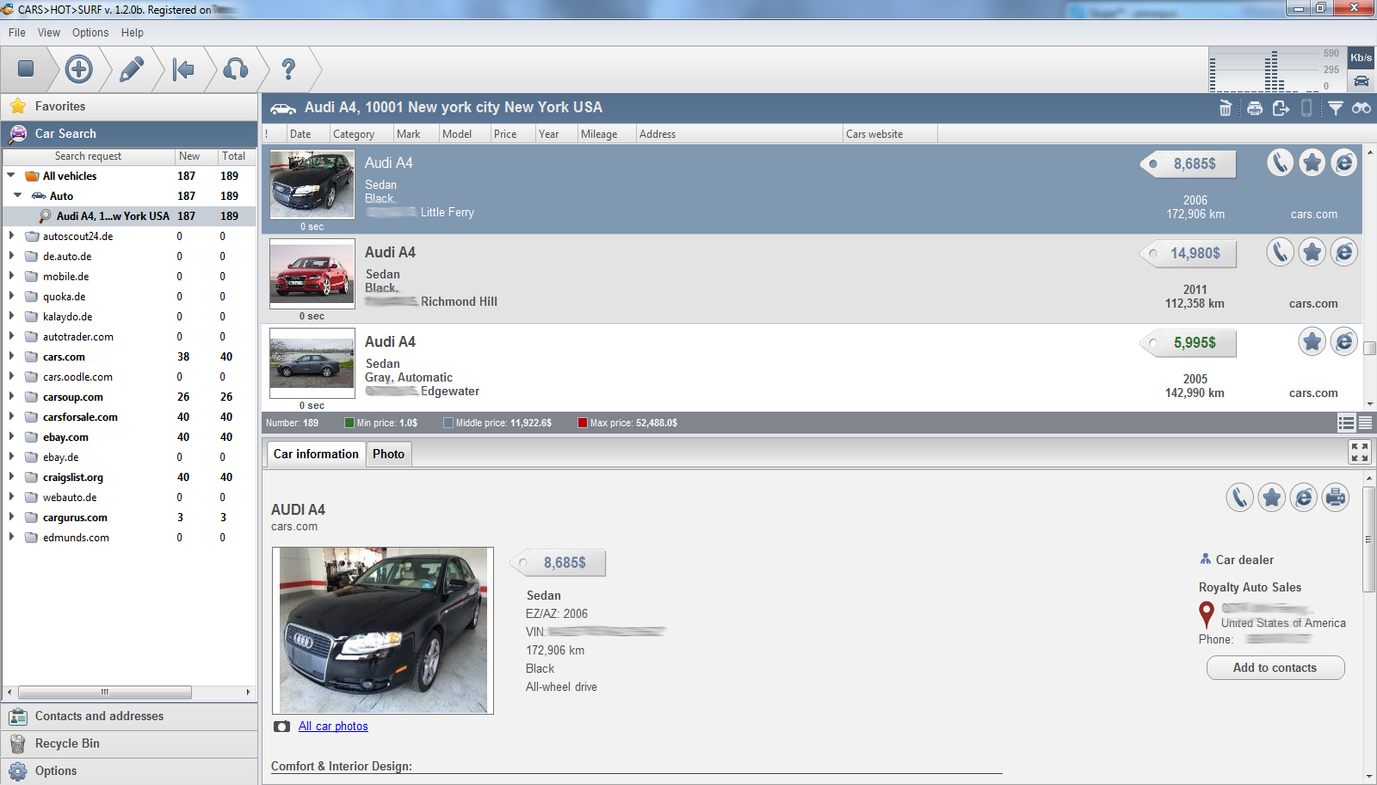Open Contacts and addresses section

point(129,716)
